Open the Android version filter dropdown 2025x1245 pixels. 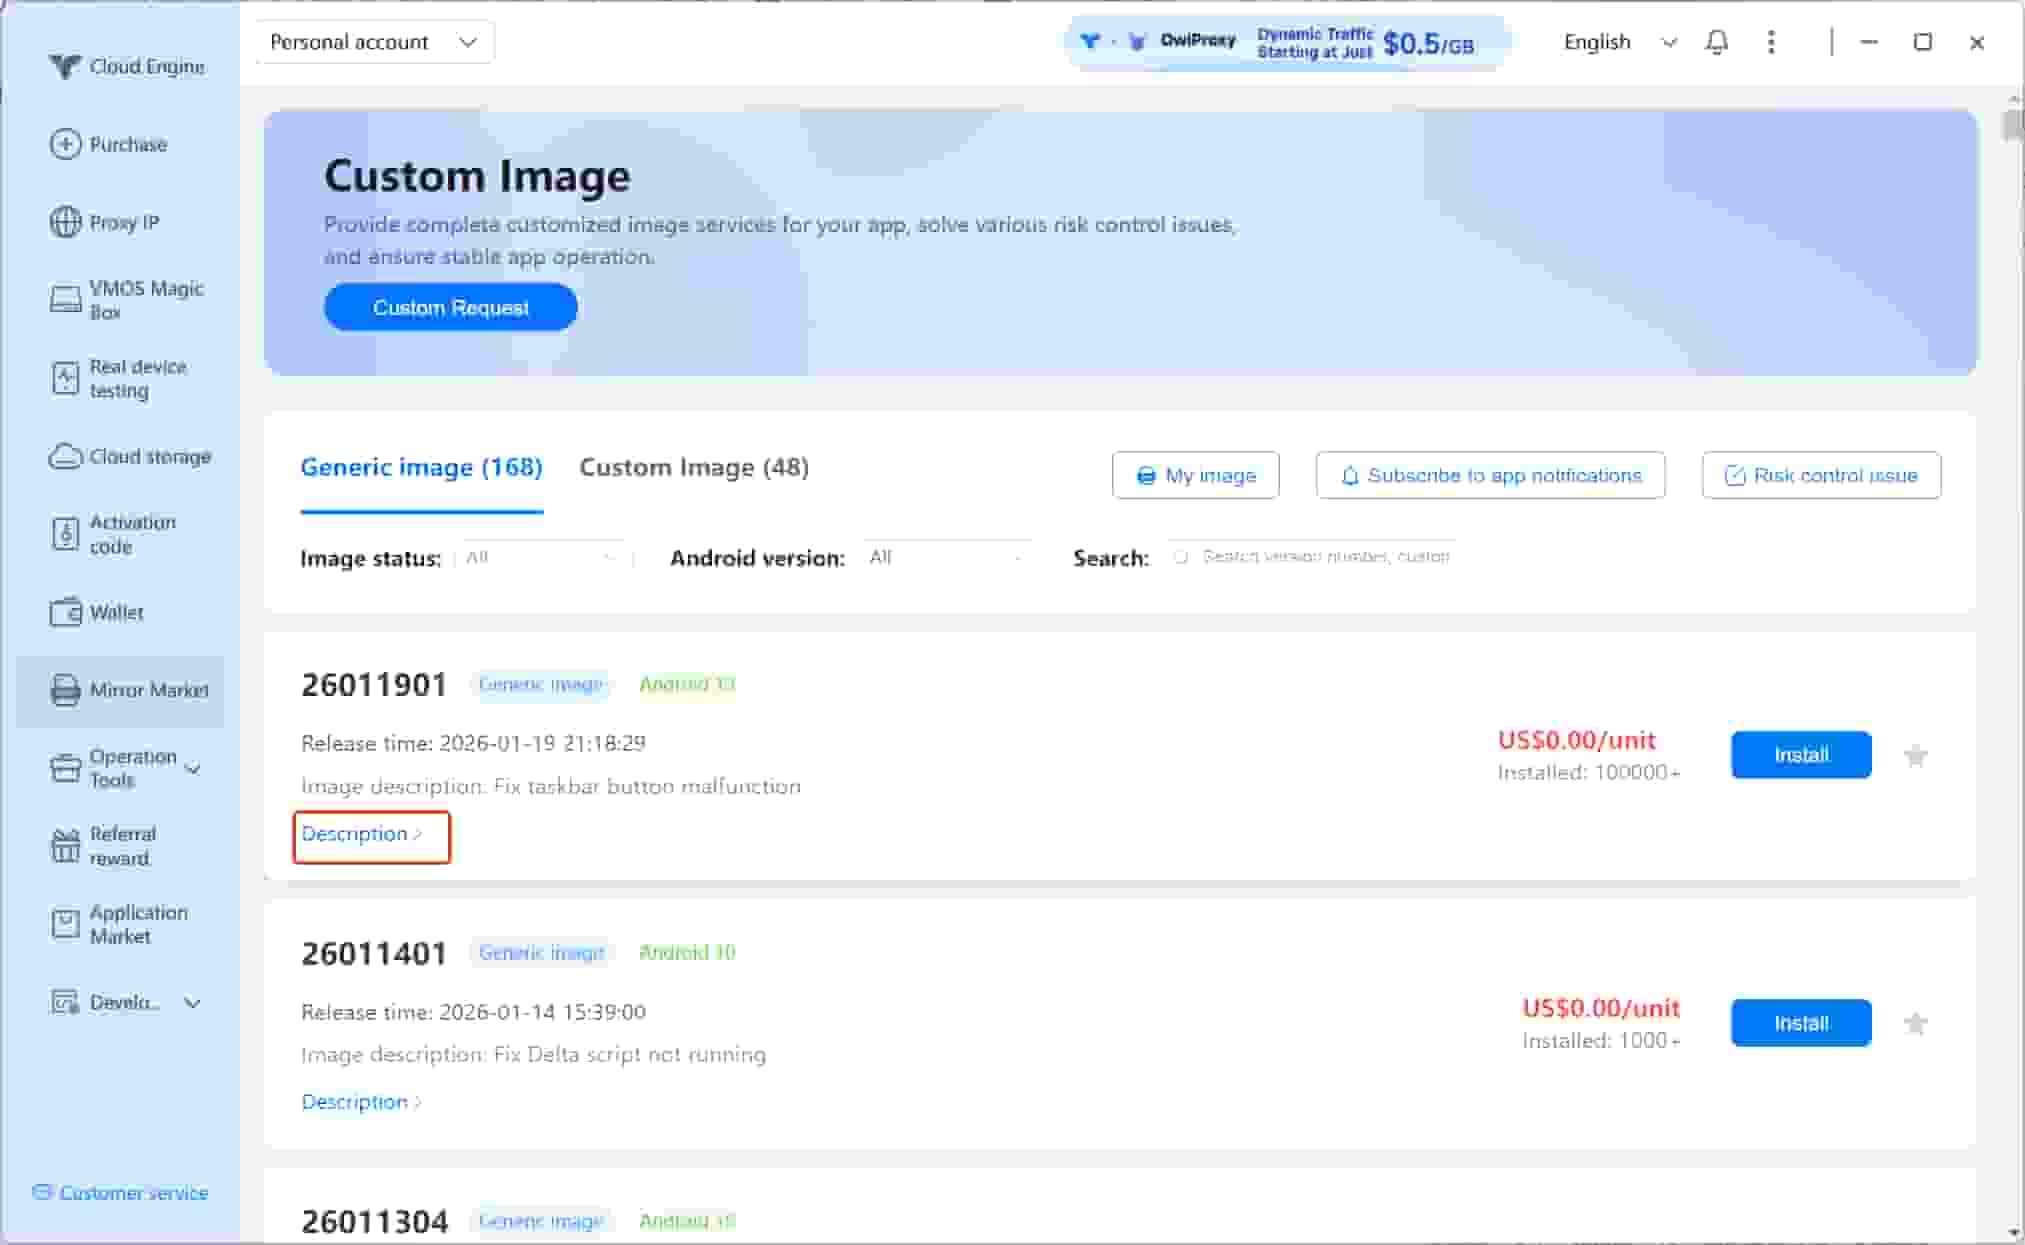coord(945,558)
